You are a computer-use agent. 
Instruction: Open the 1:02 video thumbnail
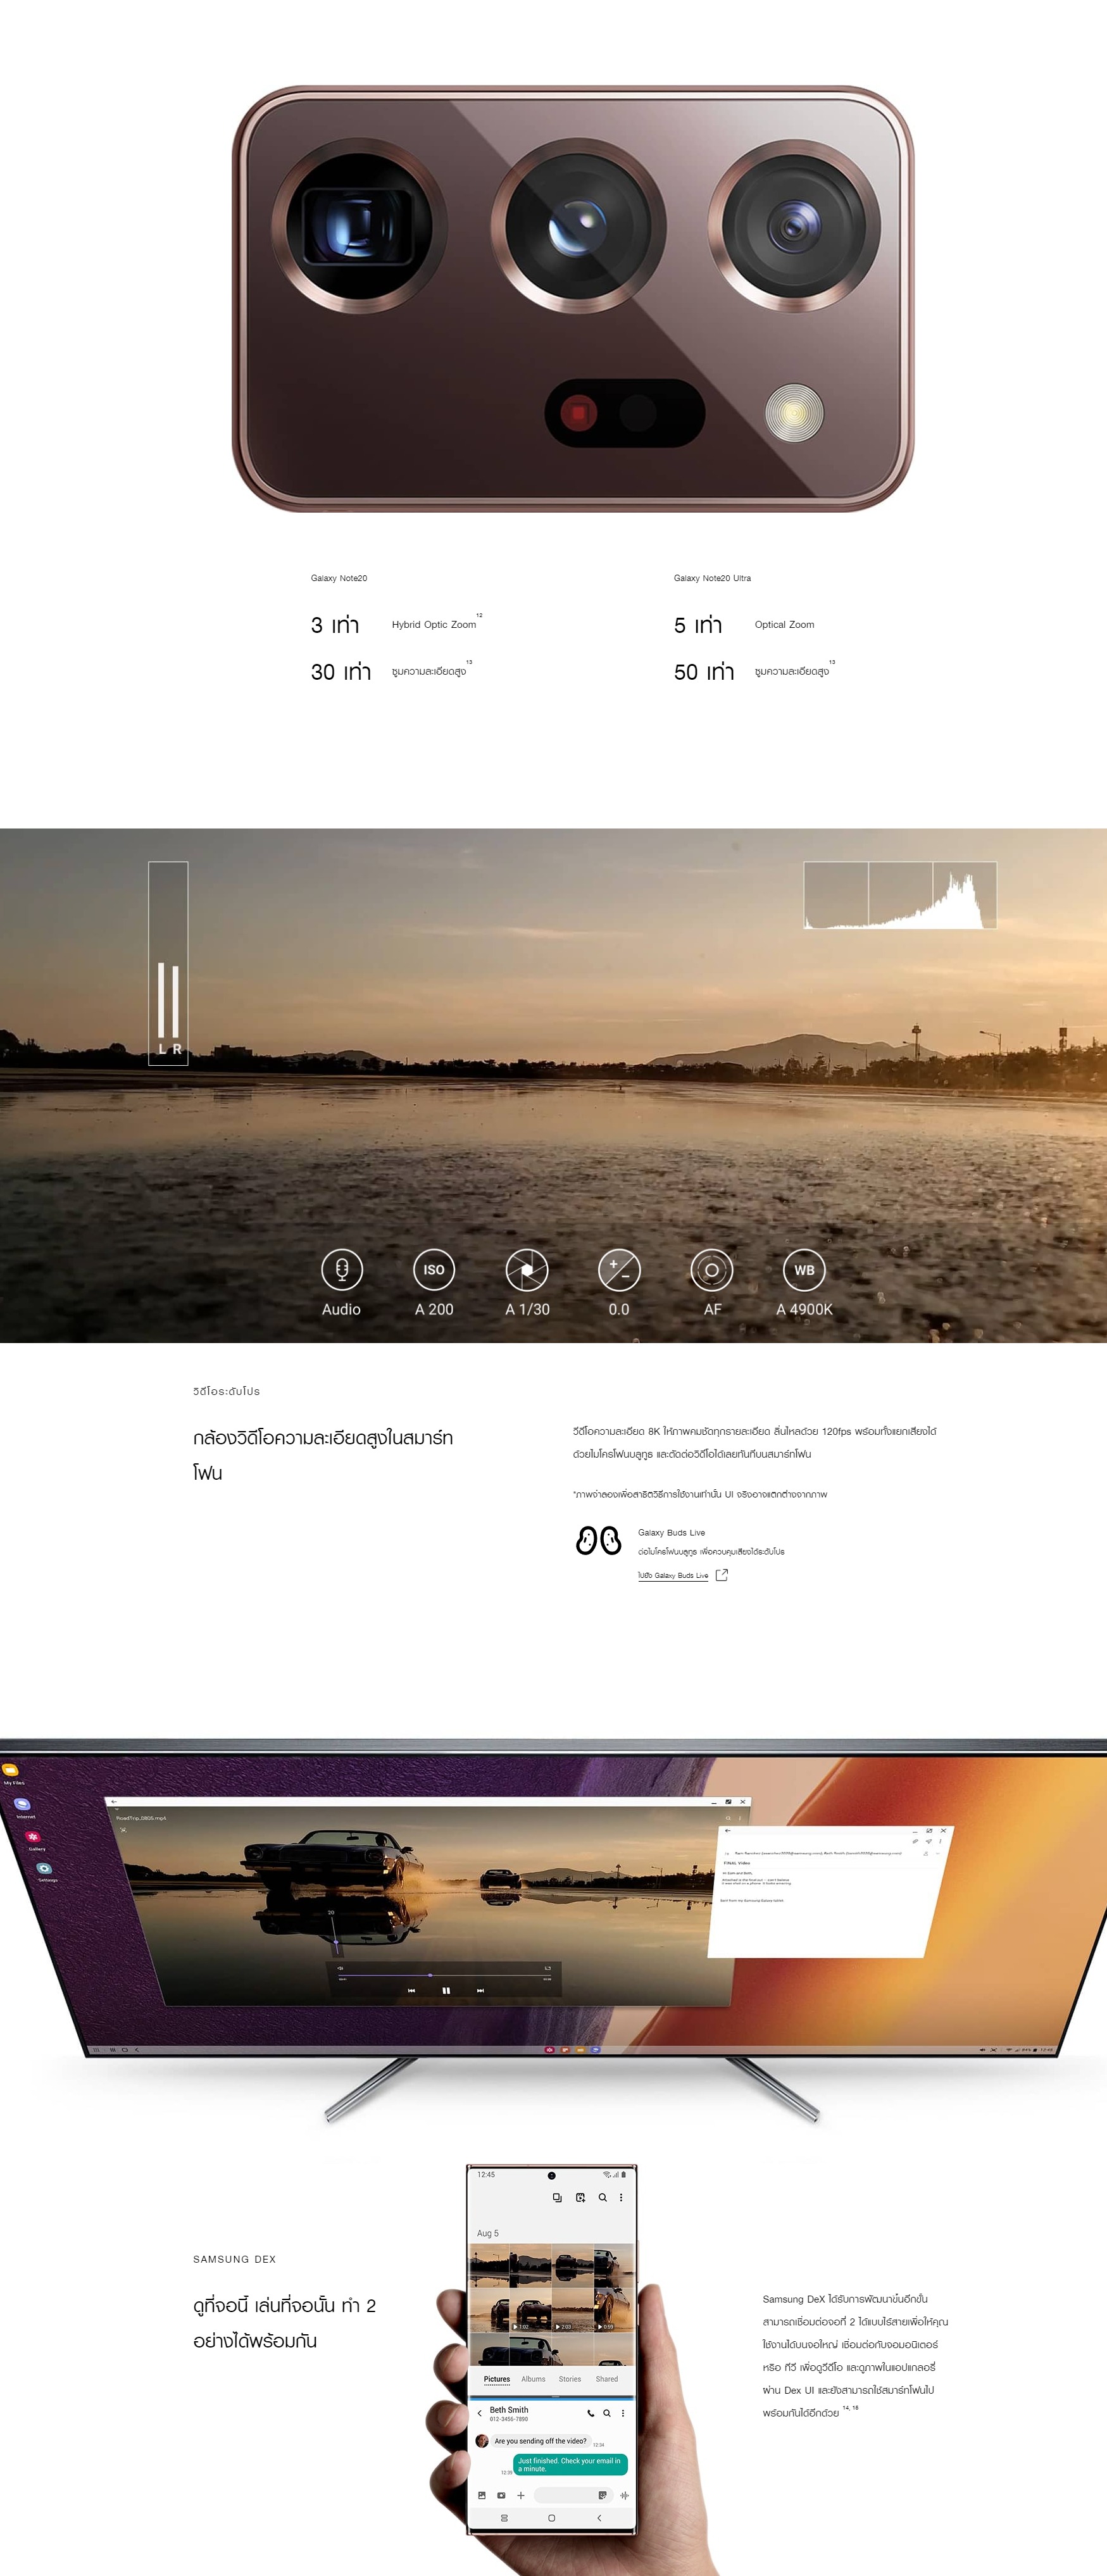click(531, 2310)
